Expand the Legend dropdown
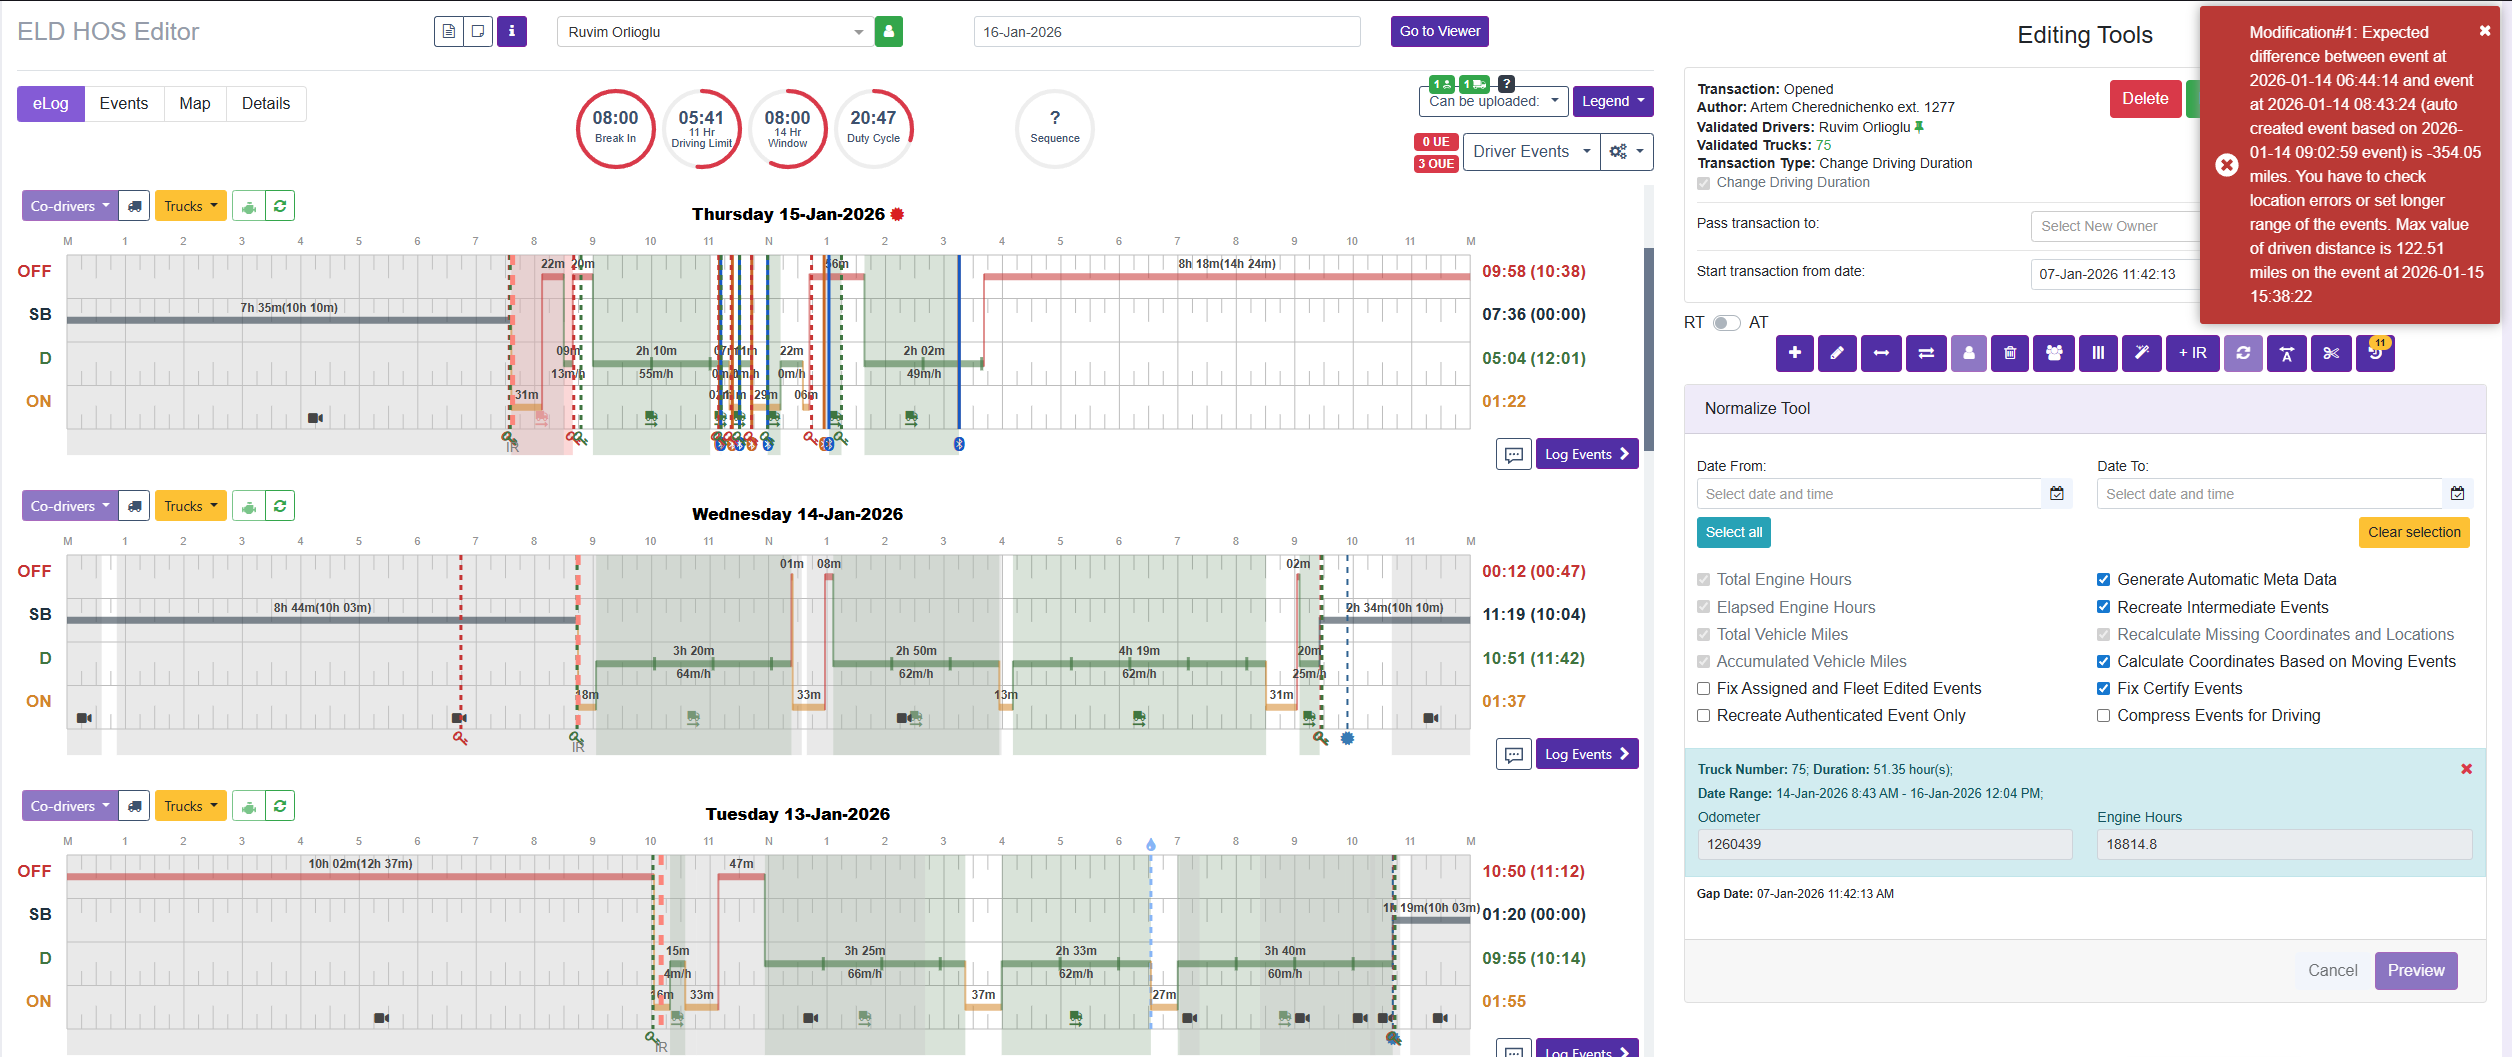This screenshot has height=1057, width=2512. pyautogui.click(x=1613, y=101)
